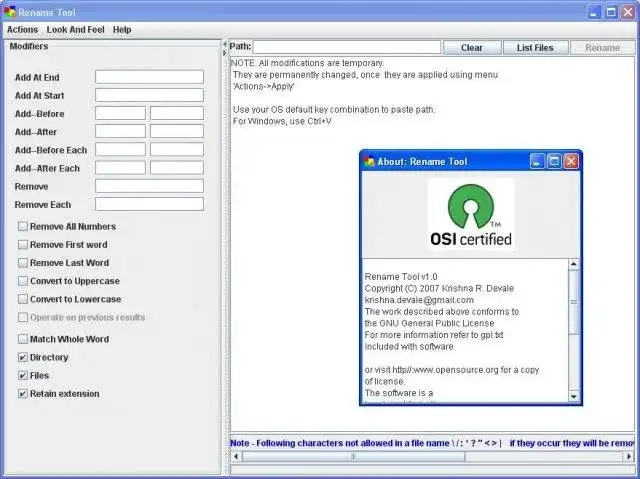Click the List Files button

(535, 48)
